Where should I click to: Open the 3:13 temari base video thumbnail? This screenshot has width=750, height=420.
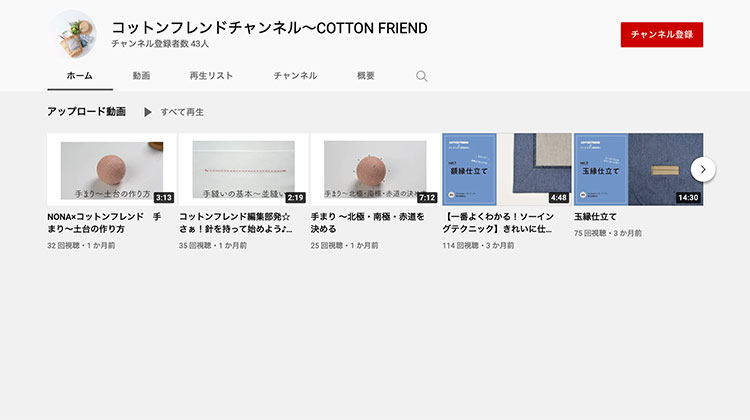click(112, 169)
